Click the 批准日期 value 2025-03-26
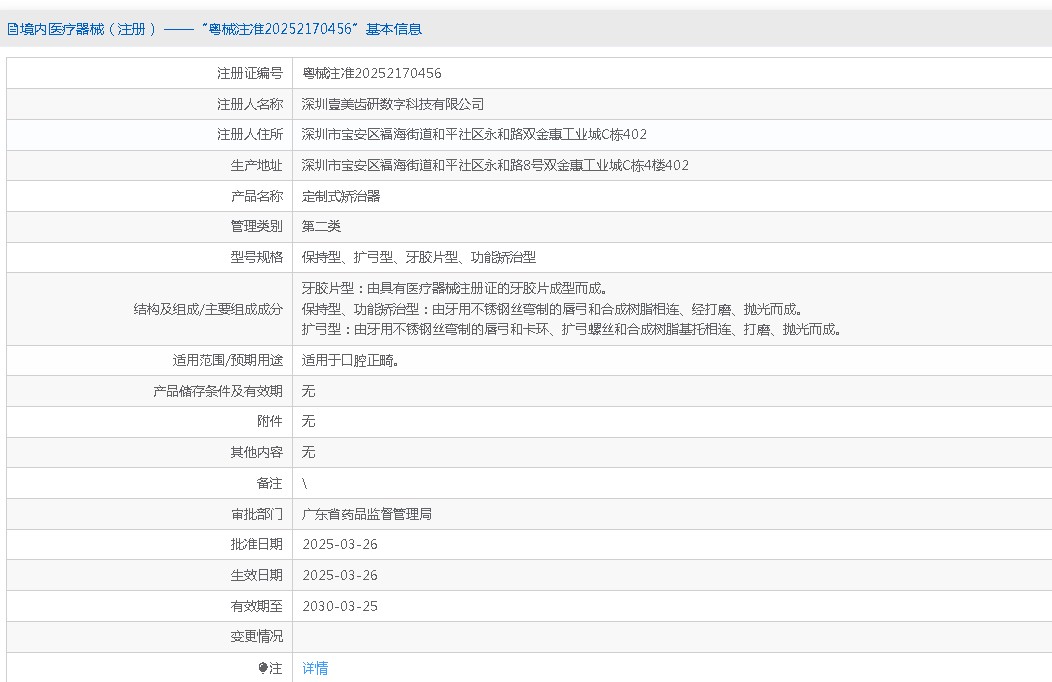The width and height of the screenshot is (1052, 682). [x=340, y=545]
